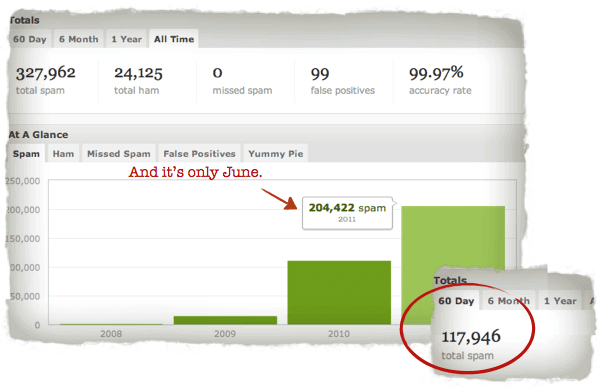The height and width of the screenshot is (388, 600).
Task: Click the At A Glance heading
Action: click(39, 135)
